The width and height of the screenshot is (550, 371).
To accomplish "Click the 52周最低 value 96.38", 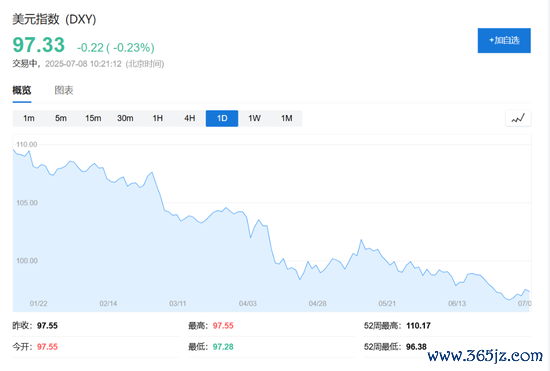I will pyautogui.click(x=416, y=347).
